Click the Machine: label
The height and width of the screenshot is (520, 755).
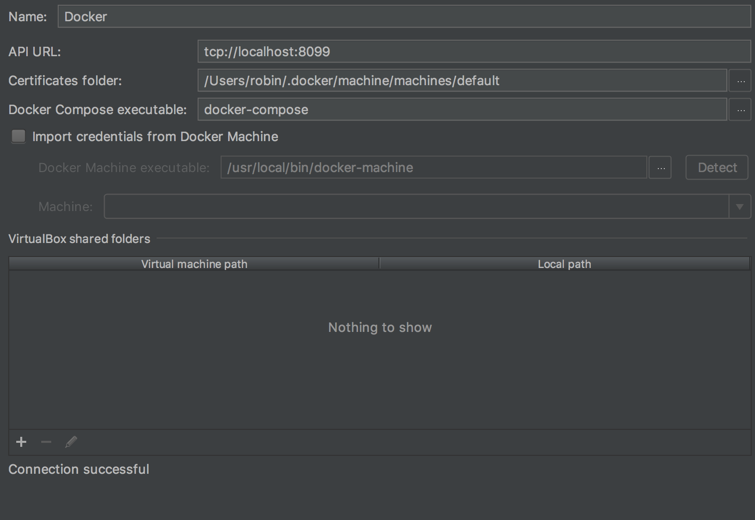pos(65,207)
